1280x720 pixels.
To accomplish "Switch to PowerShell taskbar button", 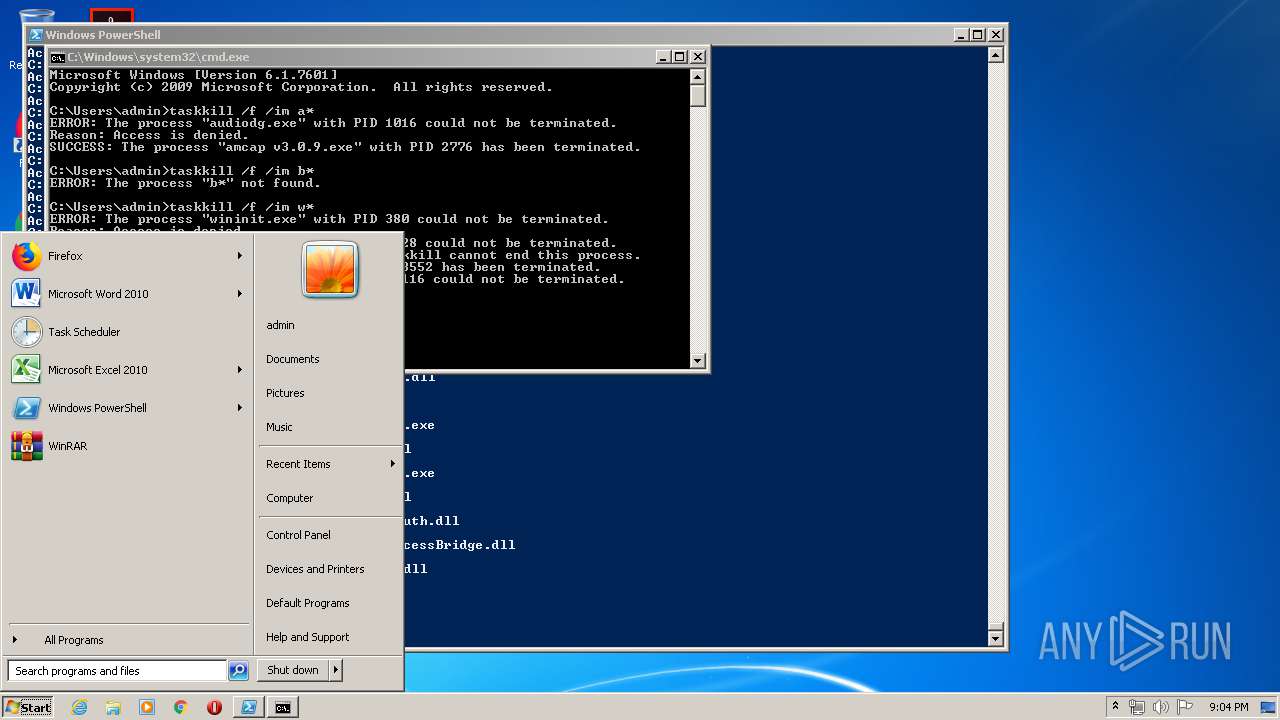I will tap(248, 707).
